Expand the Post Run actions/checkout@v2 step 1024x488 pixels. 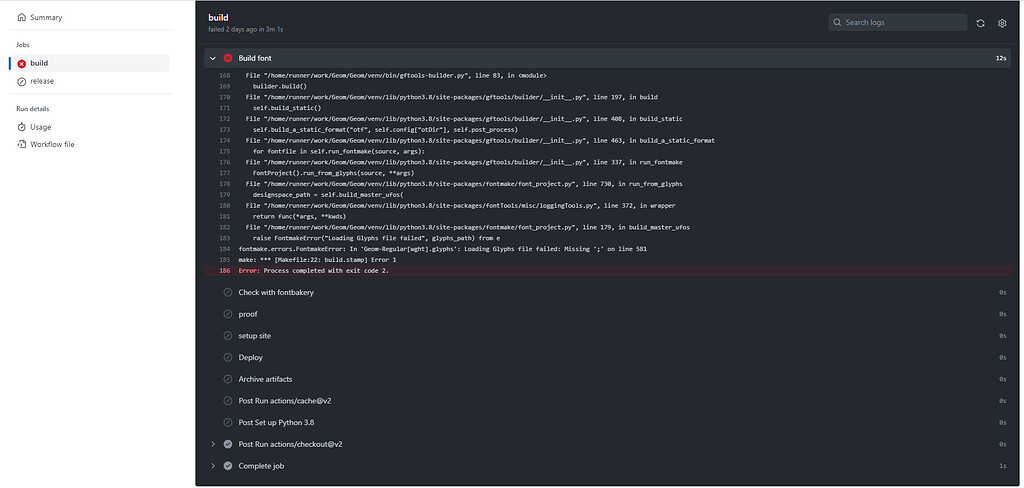pos(212,444)
